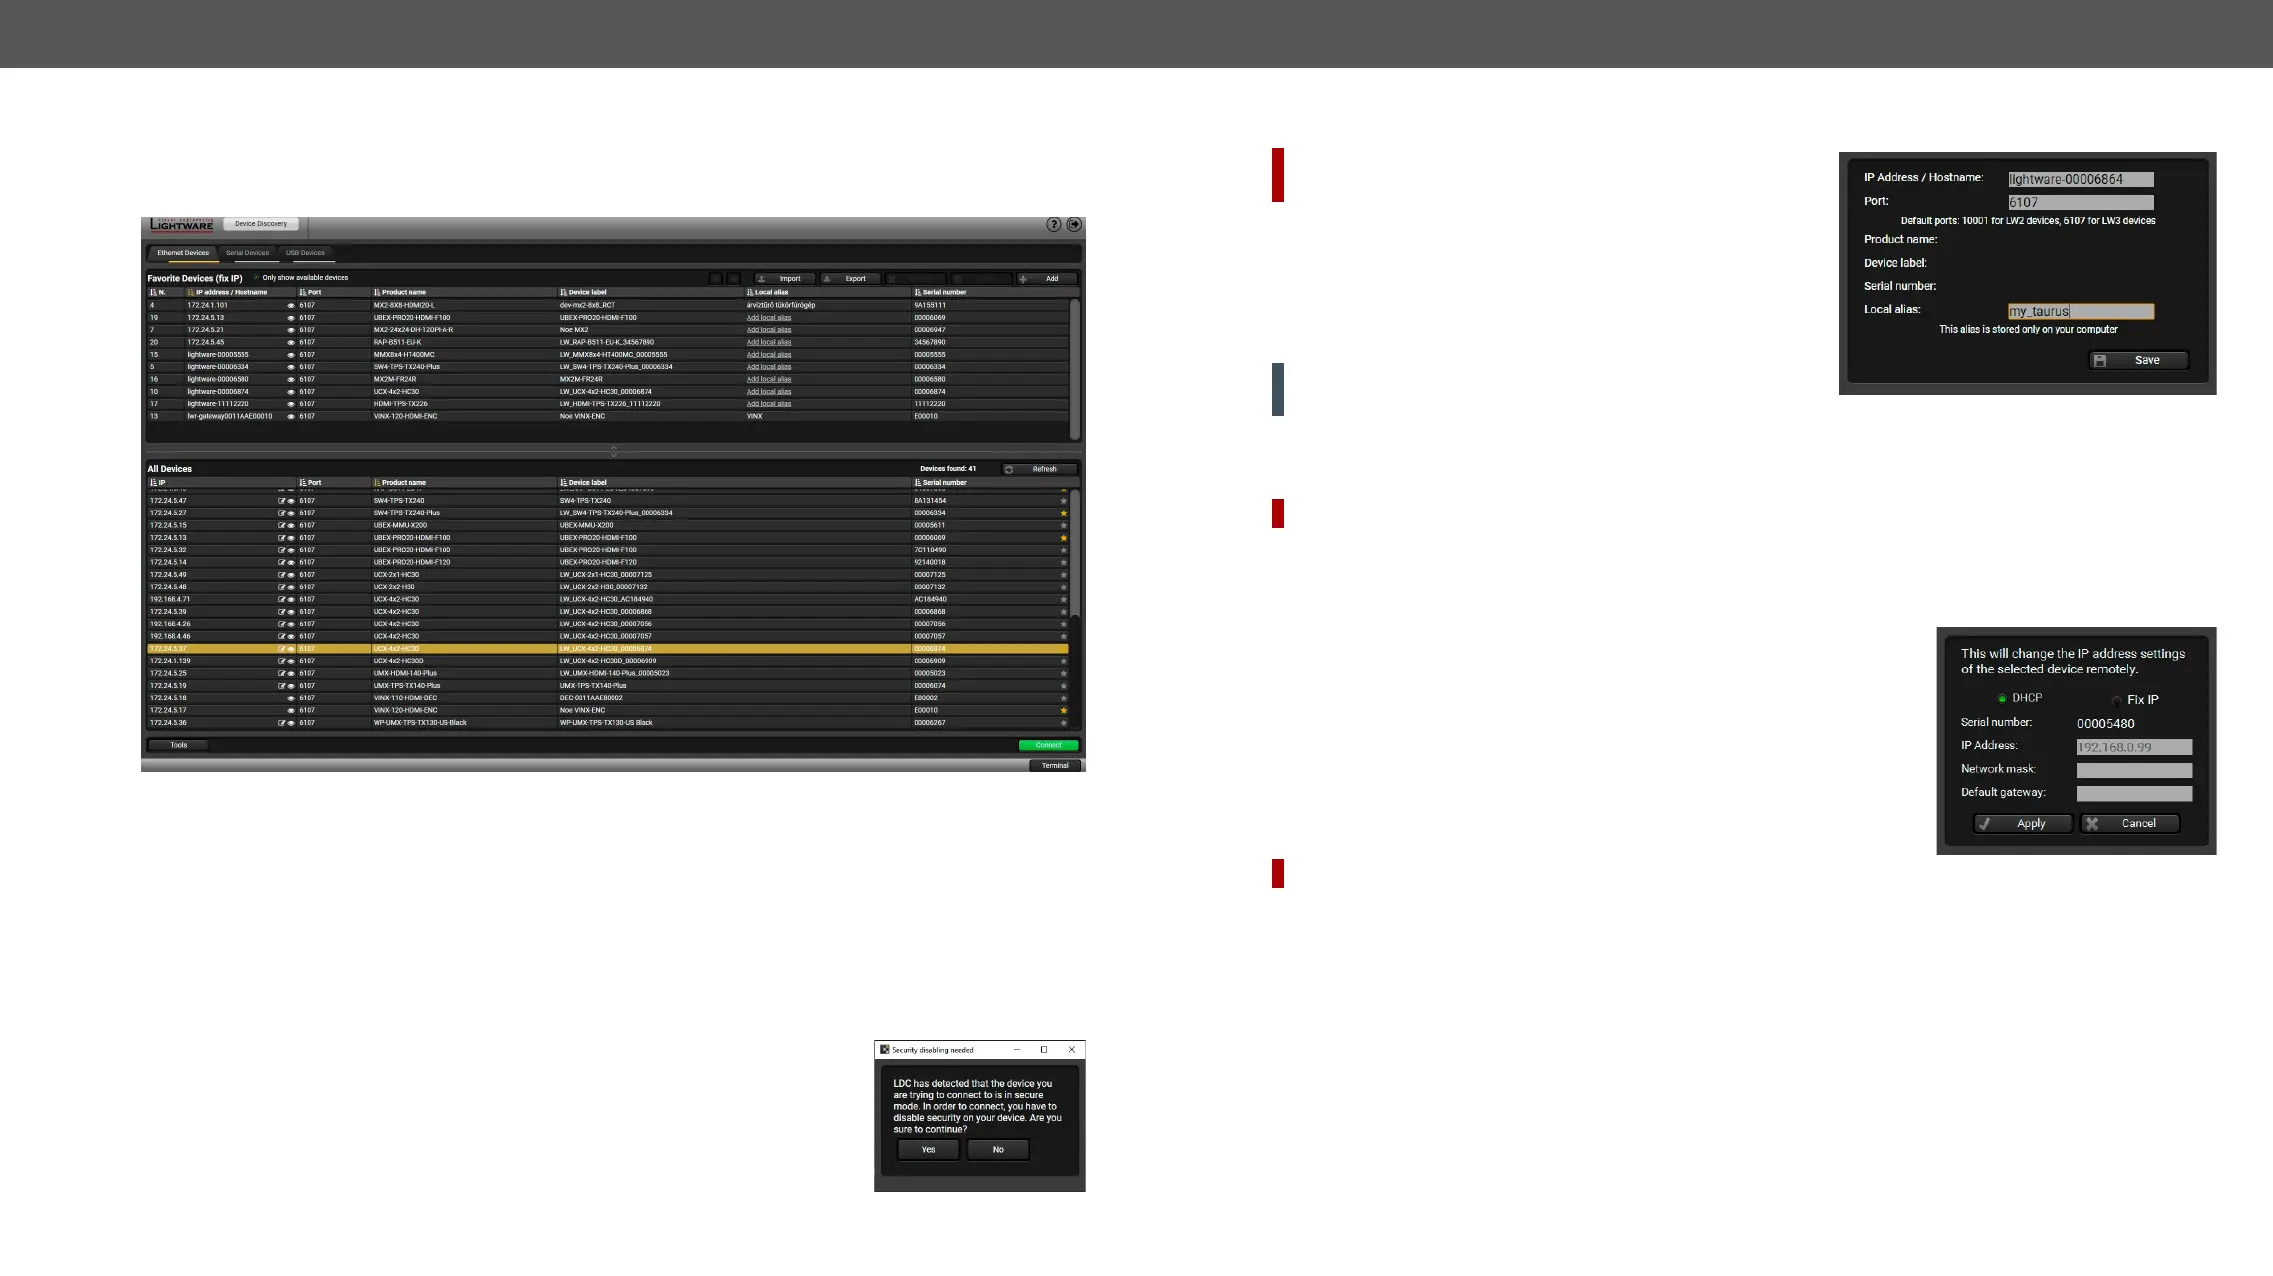This screenshot has height=1276, width=2273.
Task: Sort favorites by IP address / Hostname
Action: pos(191,293)
